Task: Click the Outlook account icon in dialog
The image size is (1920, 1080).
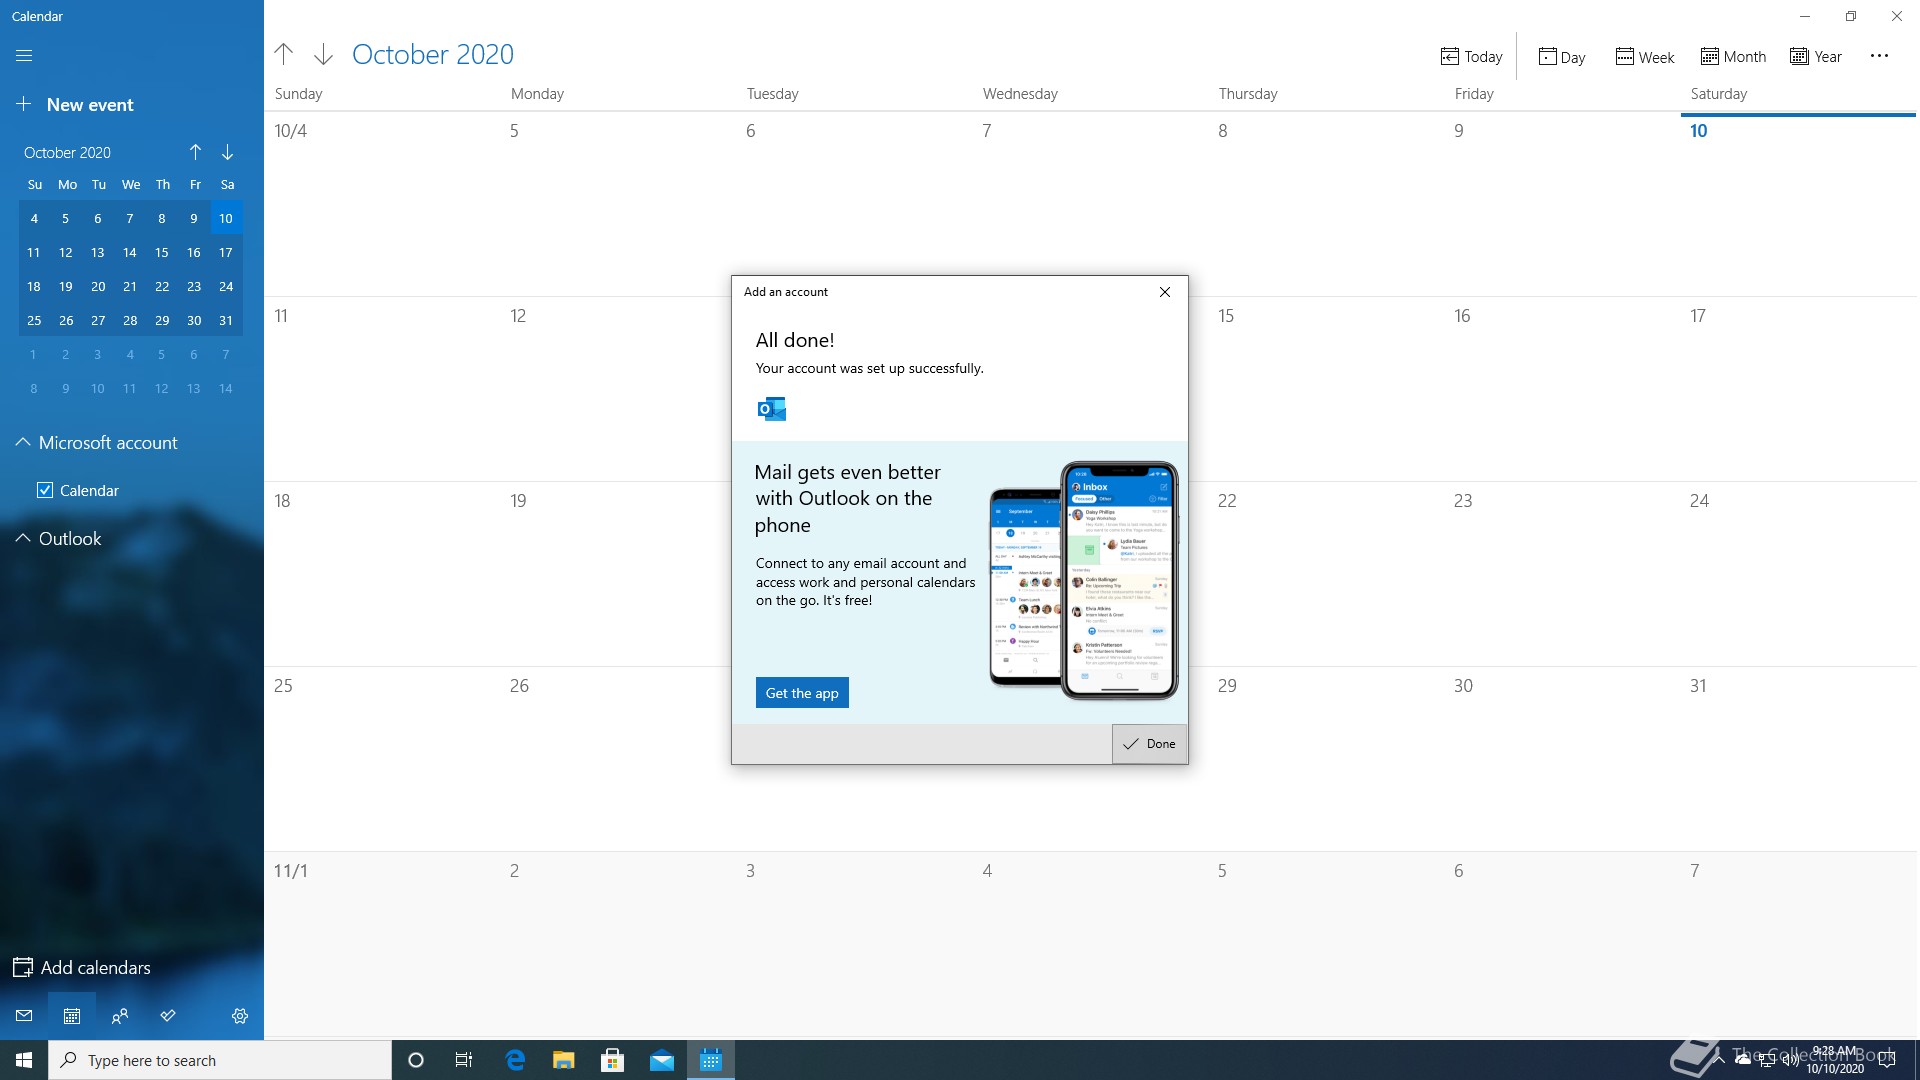Action: click(x=772, y=409)
